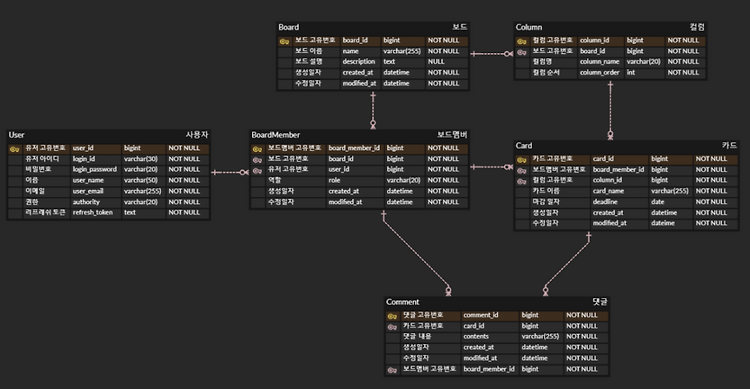Select user_name column in User table
750x389 pixels.
click(88, 180)
